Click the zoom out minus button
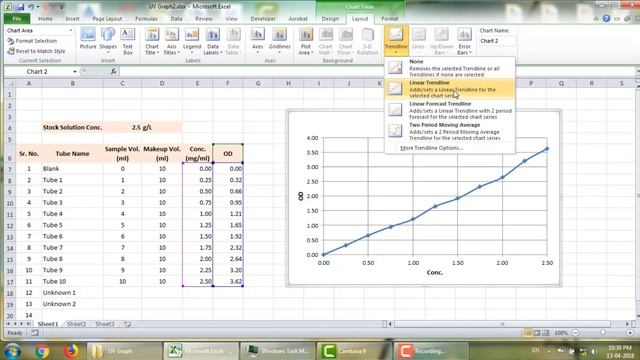 (x=575, y=333)
